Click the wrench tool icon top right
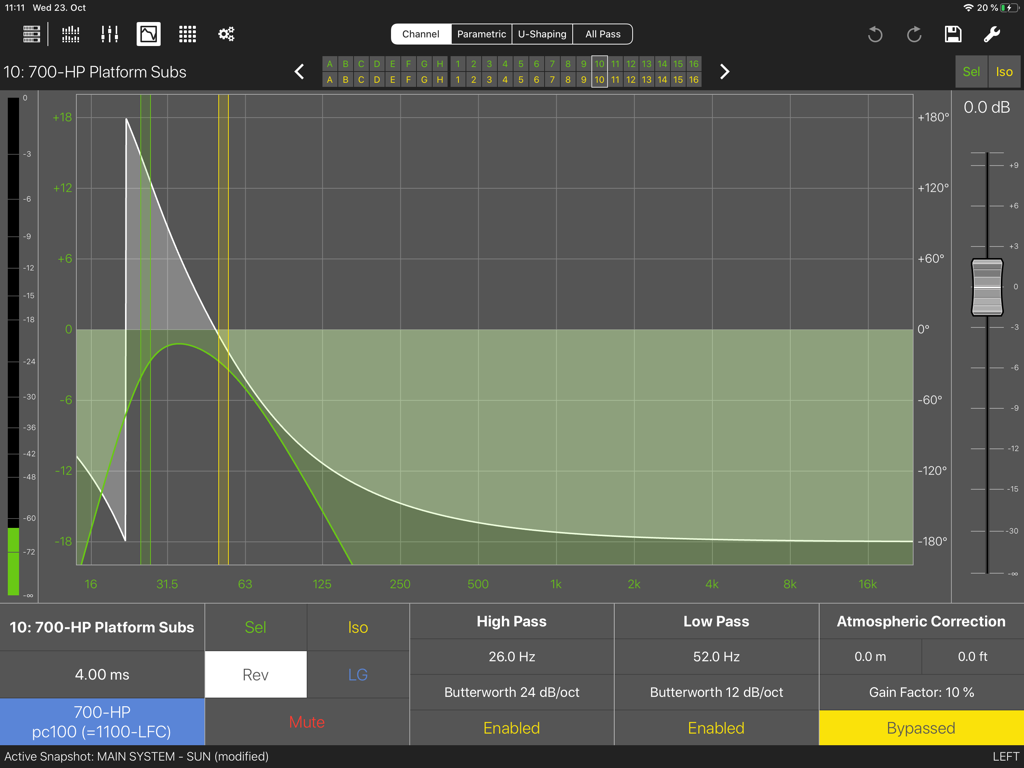Screen dimensions: 1024x768 [992, 33]
